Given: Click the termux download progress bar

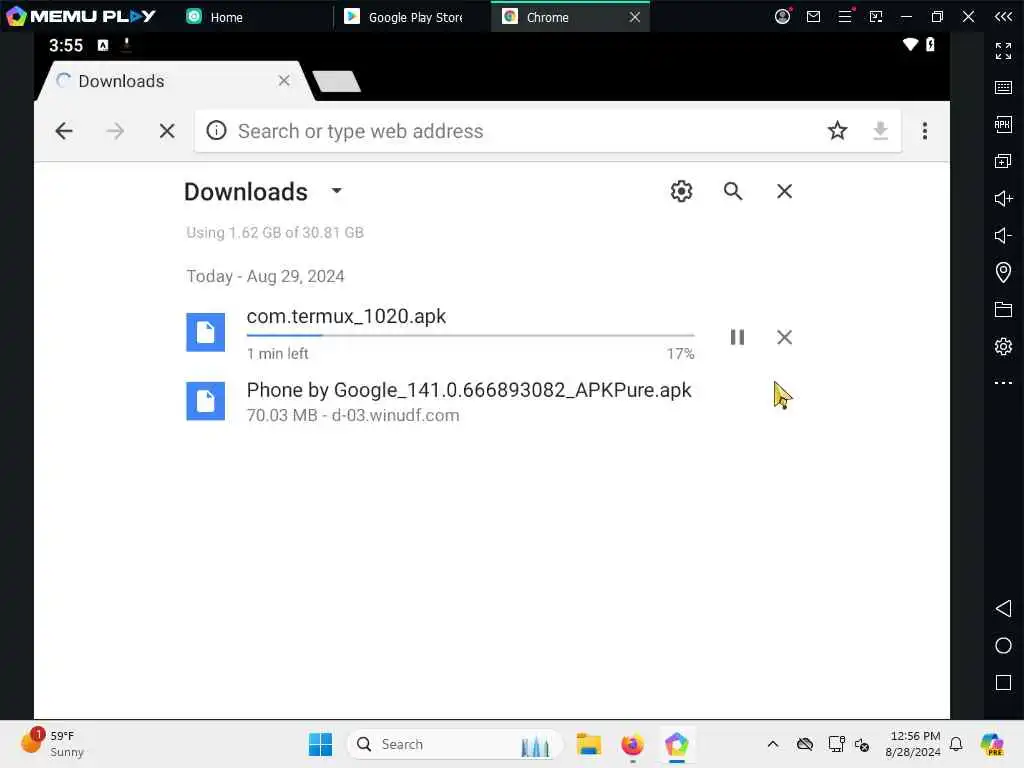Looking at the screenshot, I should tap(470, 335).
